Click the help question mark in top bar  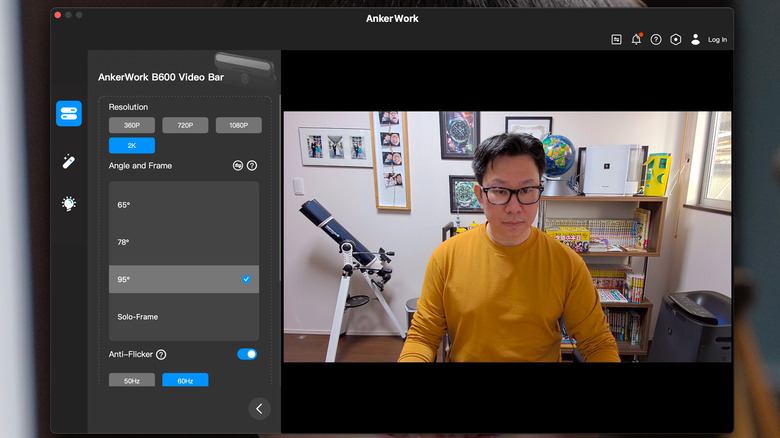click(x=656, y=40)
